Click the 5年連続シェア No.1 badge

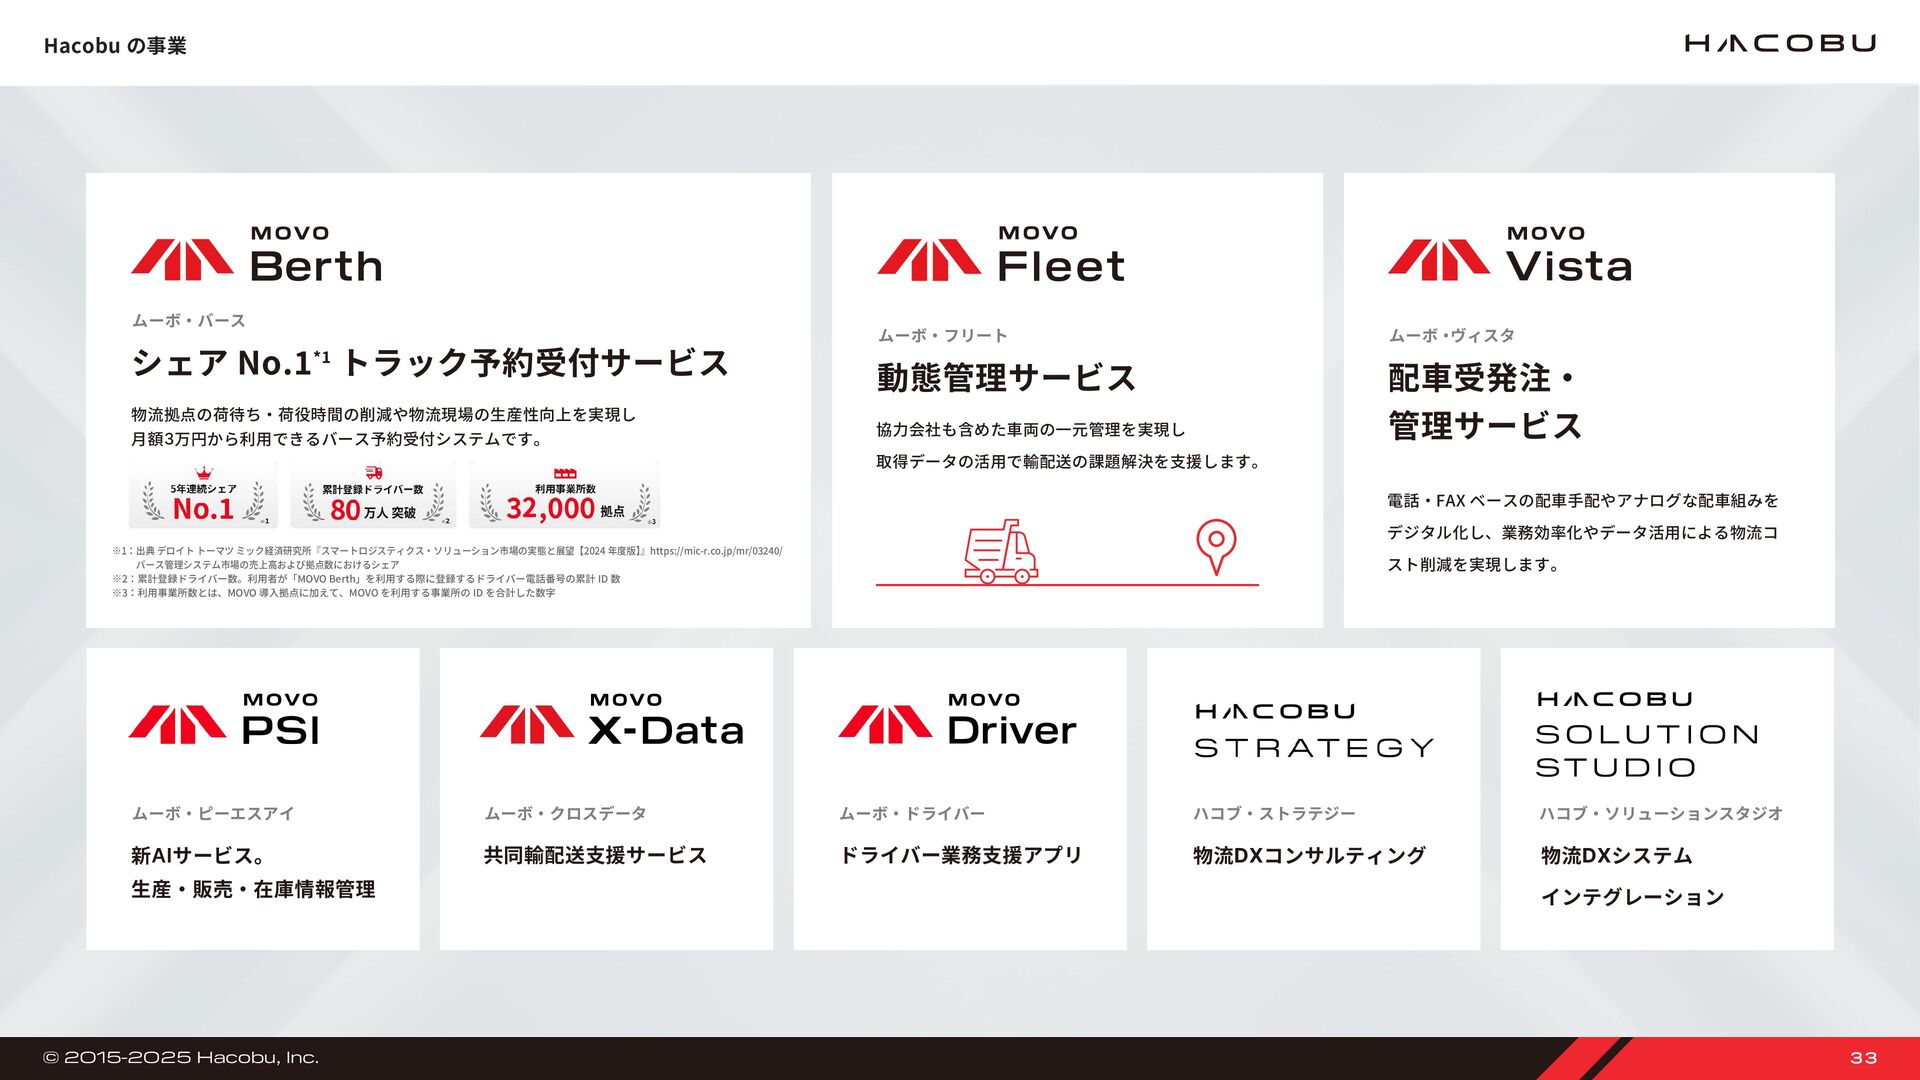203,496
